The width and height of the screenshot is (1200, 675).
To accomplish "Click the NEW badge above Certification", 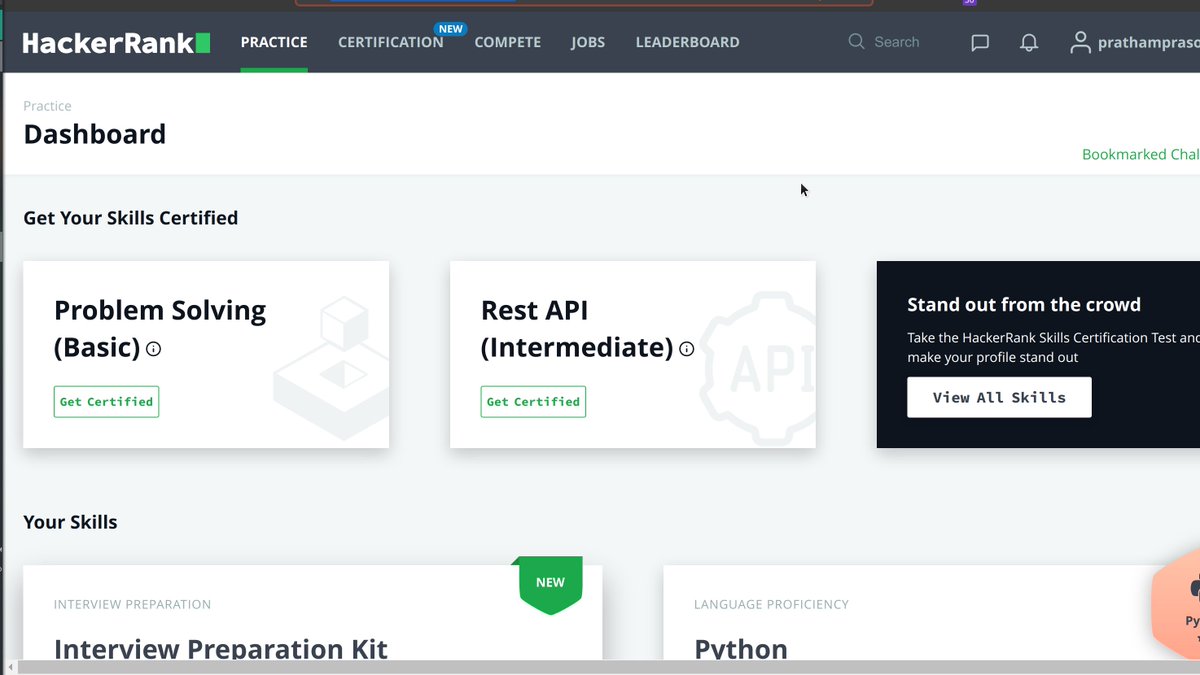I will click(x=451, y=29).
